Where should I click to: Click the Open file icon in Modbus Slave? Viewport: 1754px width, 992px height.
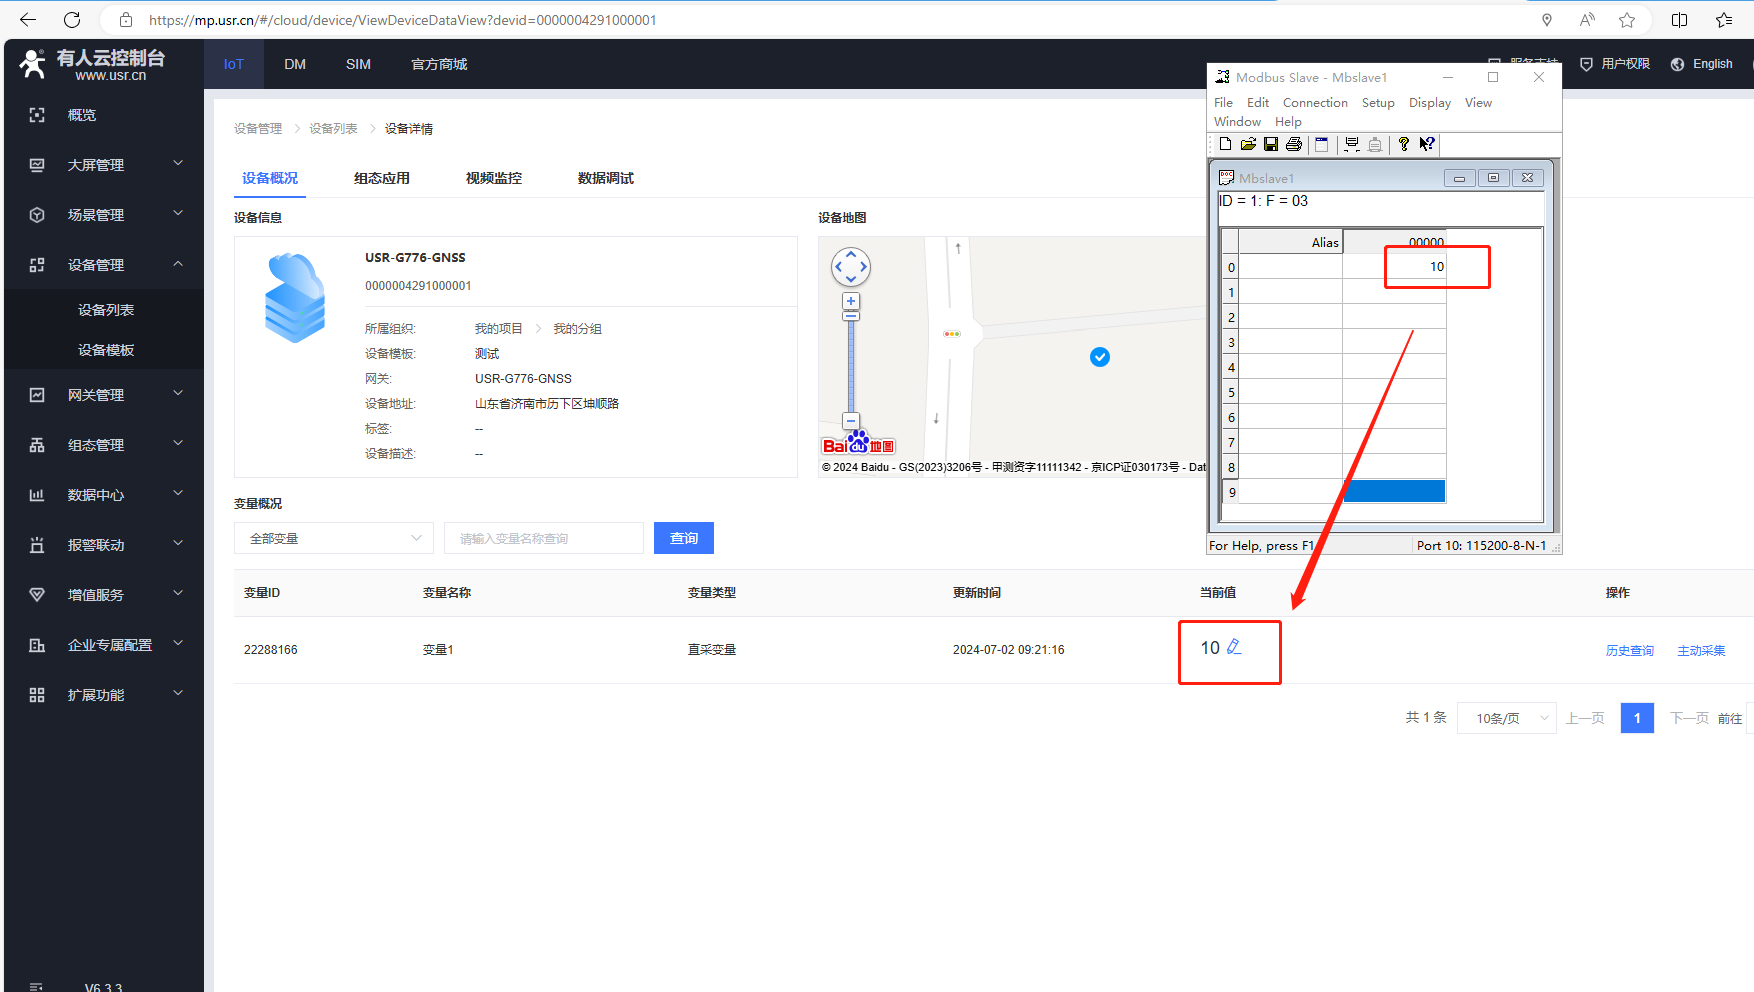tap(1248, 144)
